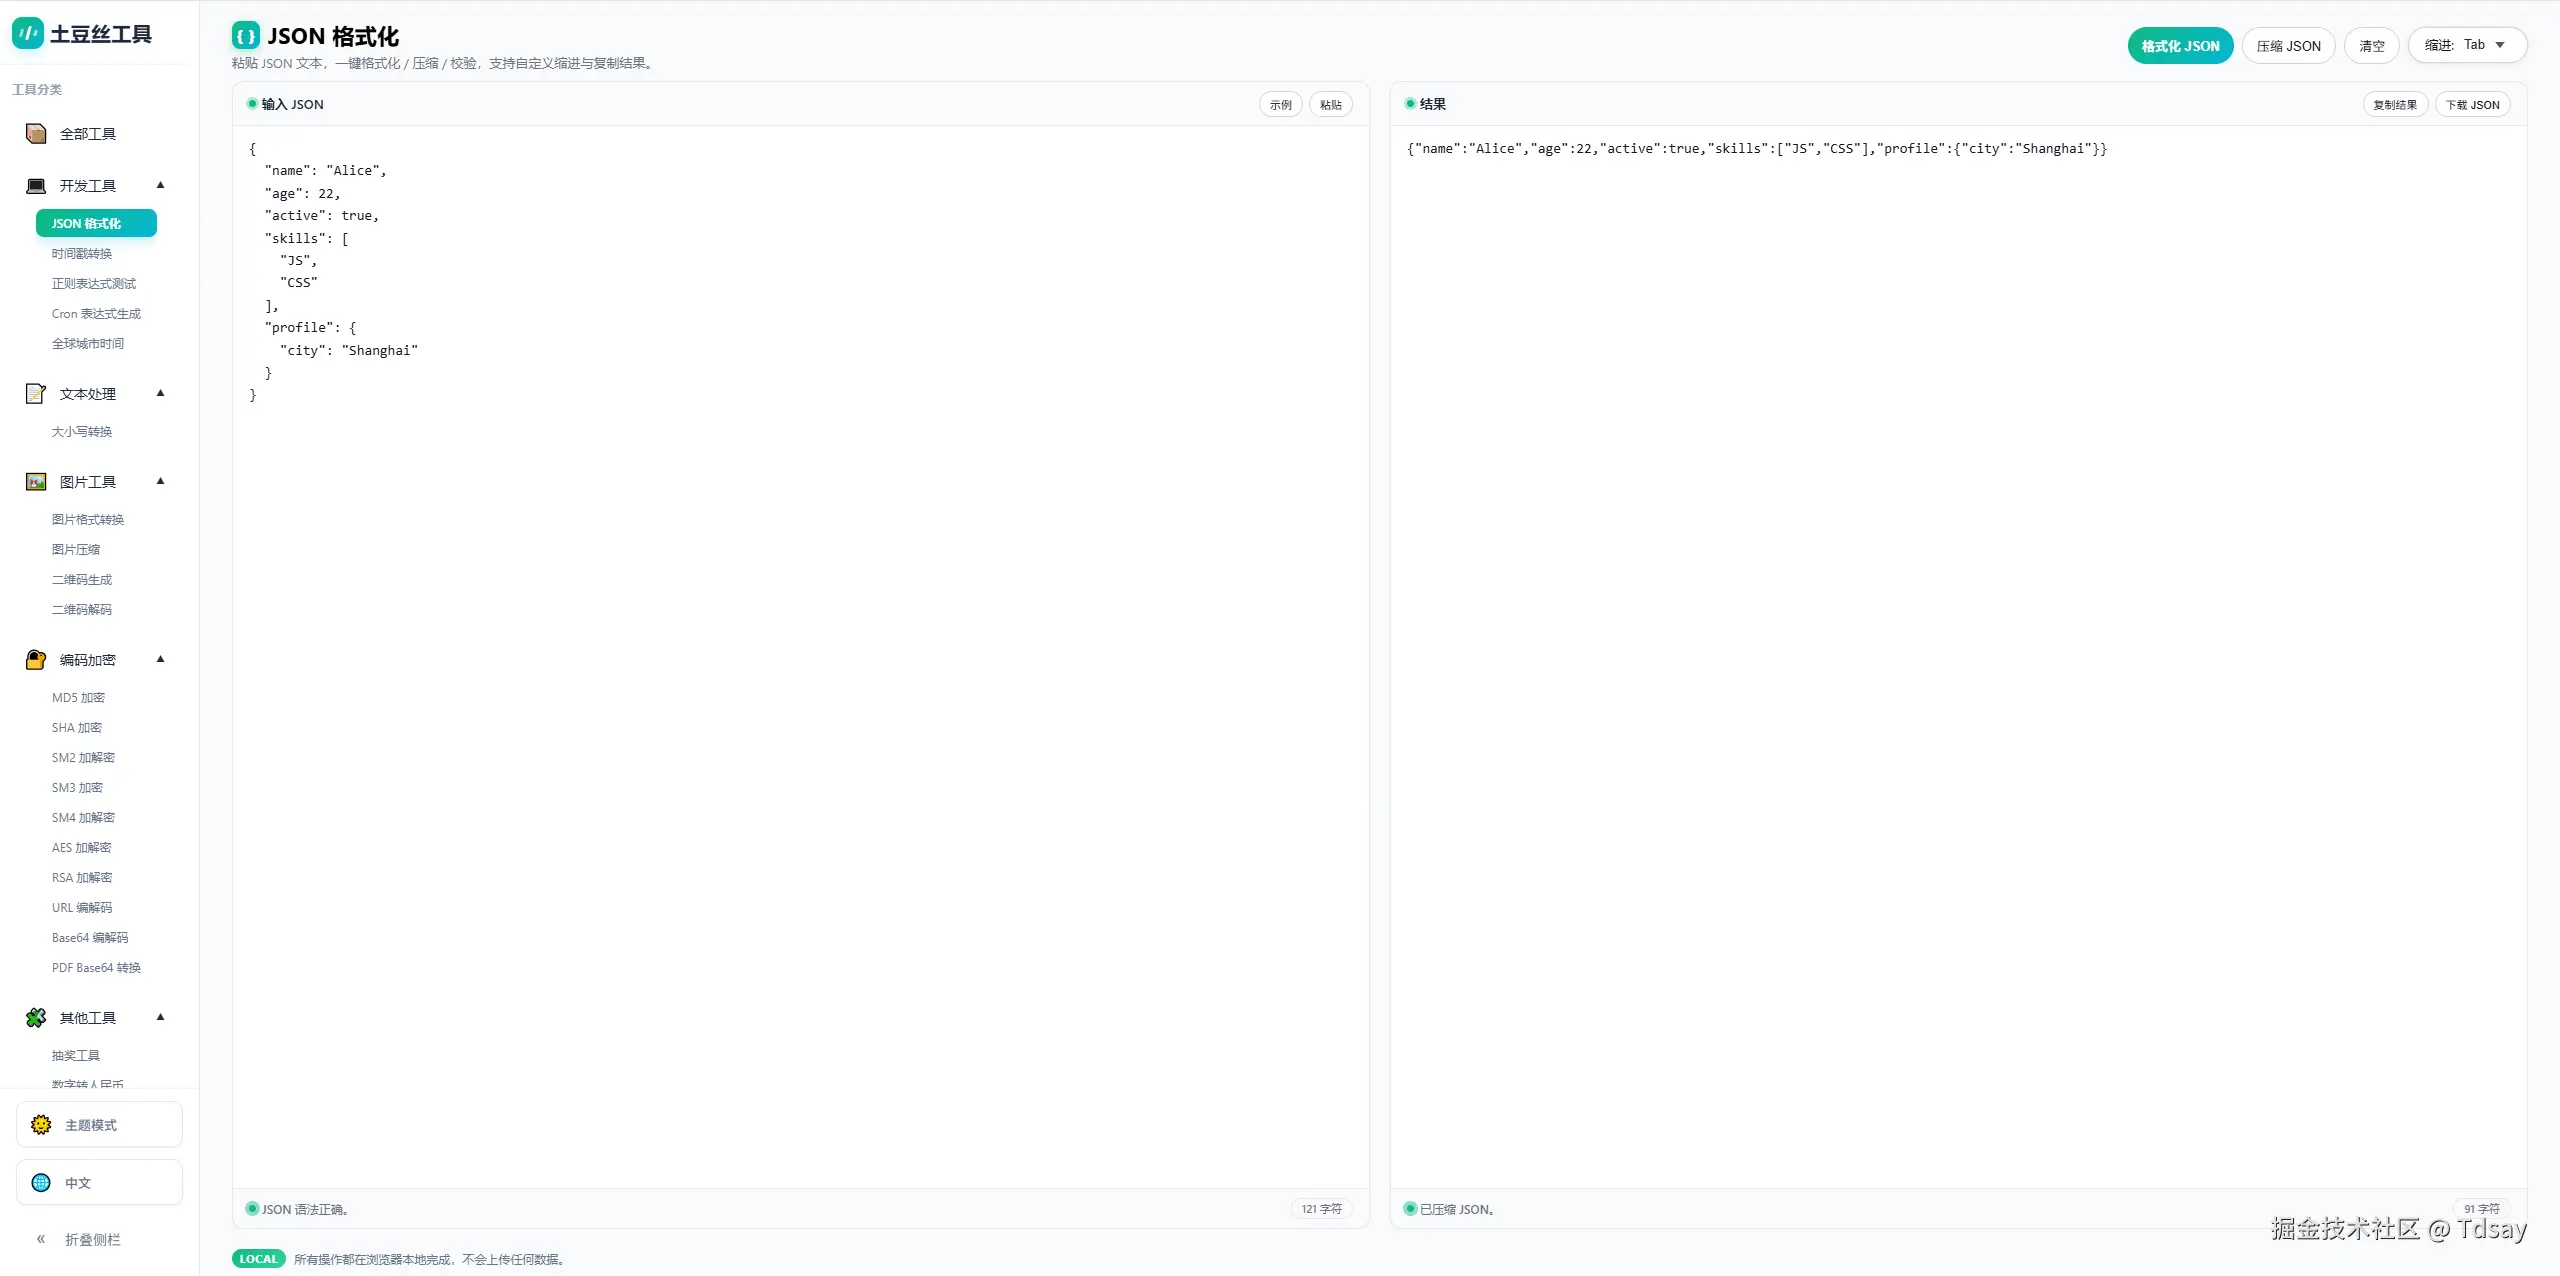Screen dimensions: 2560x1276
Task: Click the 全部工具 box icon
Action: click(x=36, y=134)
